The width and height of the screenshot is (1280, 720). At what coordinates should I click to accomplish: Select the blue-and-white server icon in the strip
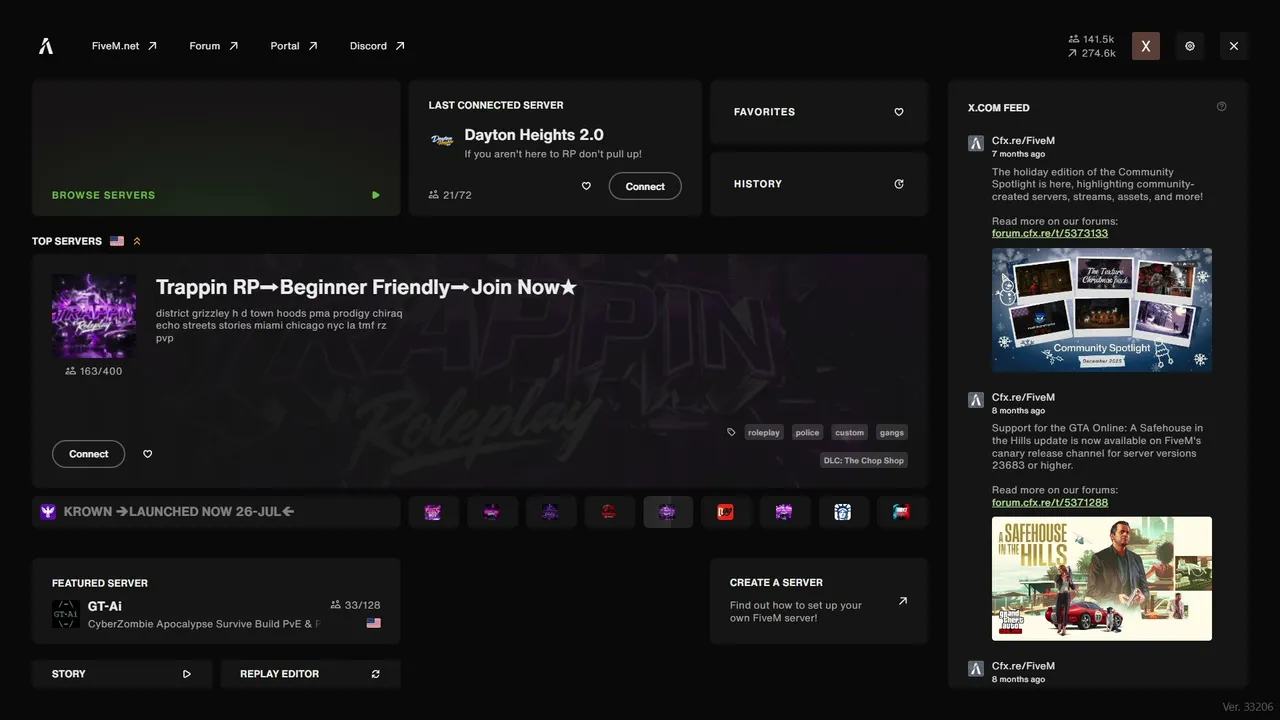[843, 512]
